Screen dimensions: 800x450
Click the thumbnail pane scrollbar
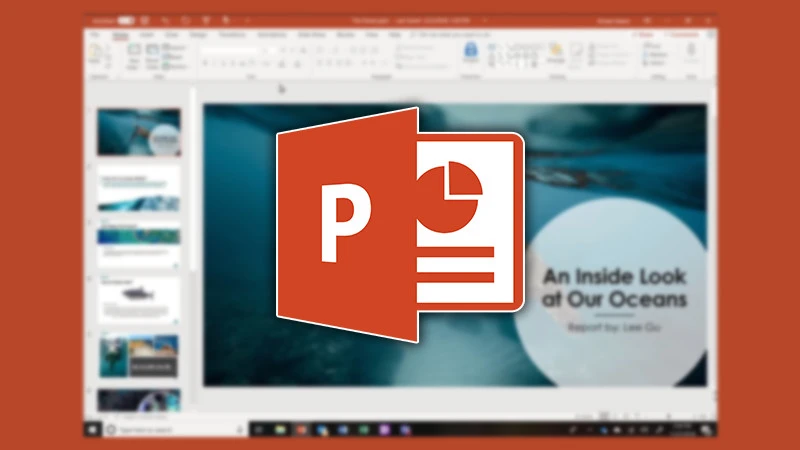(193, 179)
